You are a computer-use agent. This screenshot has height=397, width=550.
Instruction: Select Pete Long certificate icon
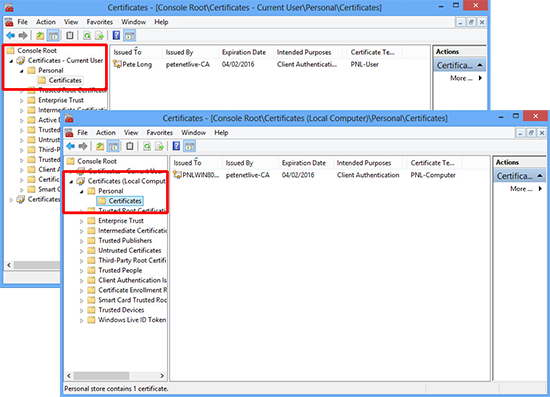click(117, 64)
